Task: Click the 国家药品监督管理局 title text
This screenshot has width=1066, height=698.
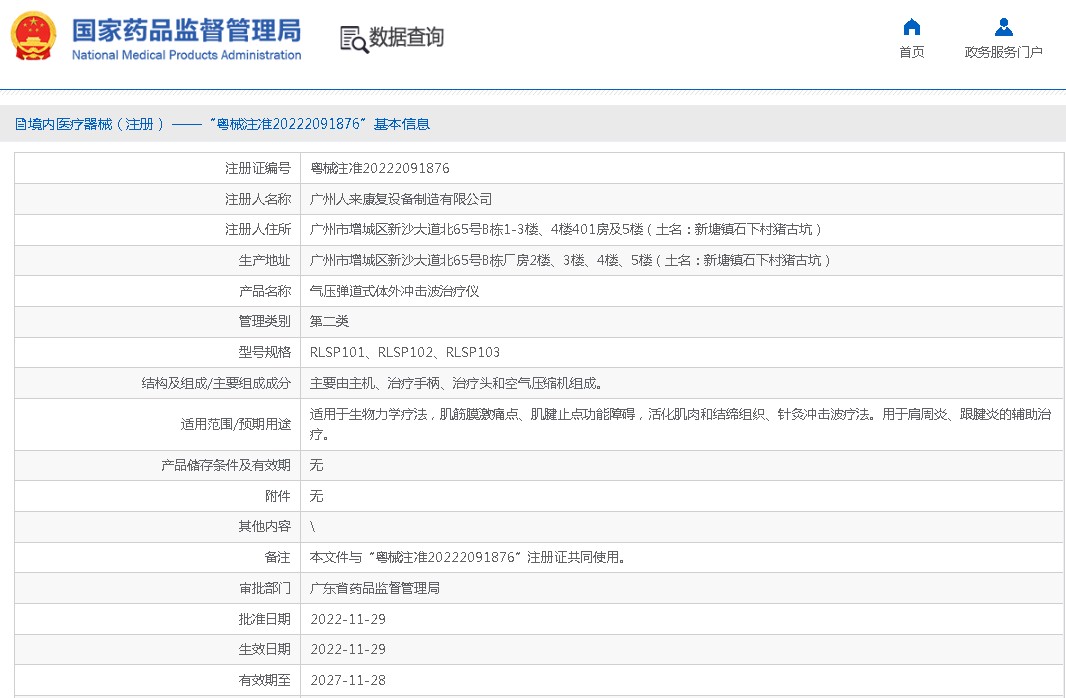Action: pos(186,29)
